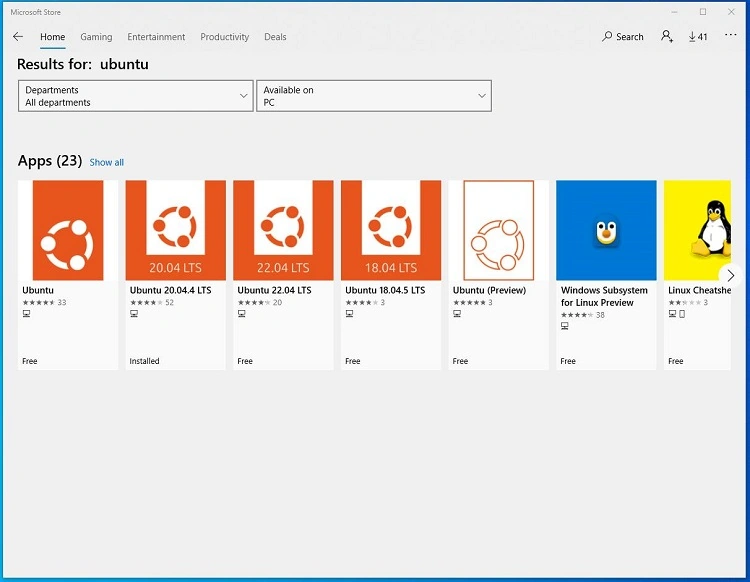Click the Apps (23) section heading
This screenshot has height=582, width=750.
tap(50, 161)
